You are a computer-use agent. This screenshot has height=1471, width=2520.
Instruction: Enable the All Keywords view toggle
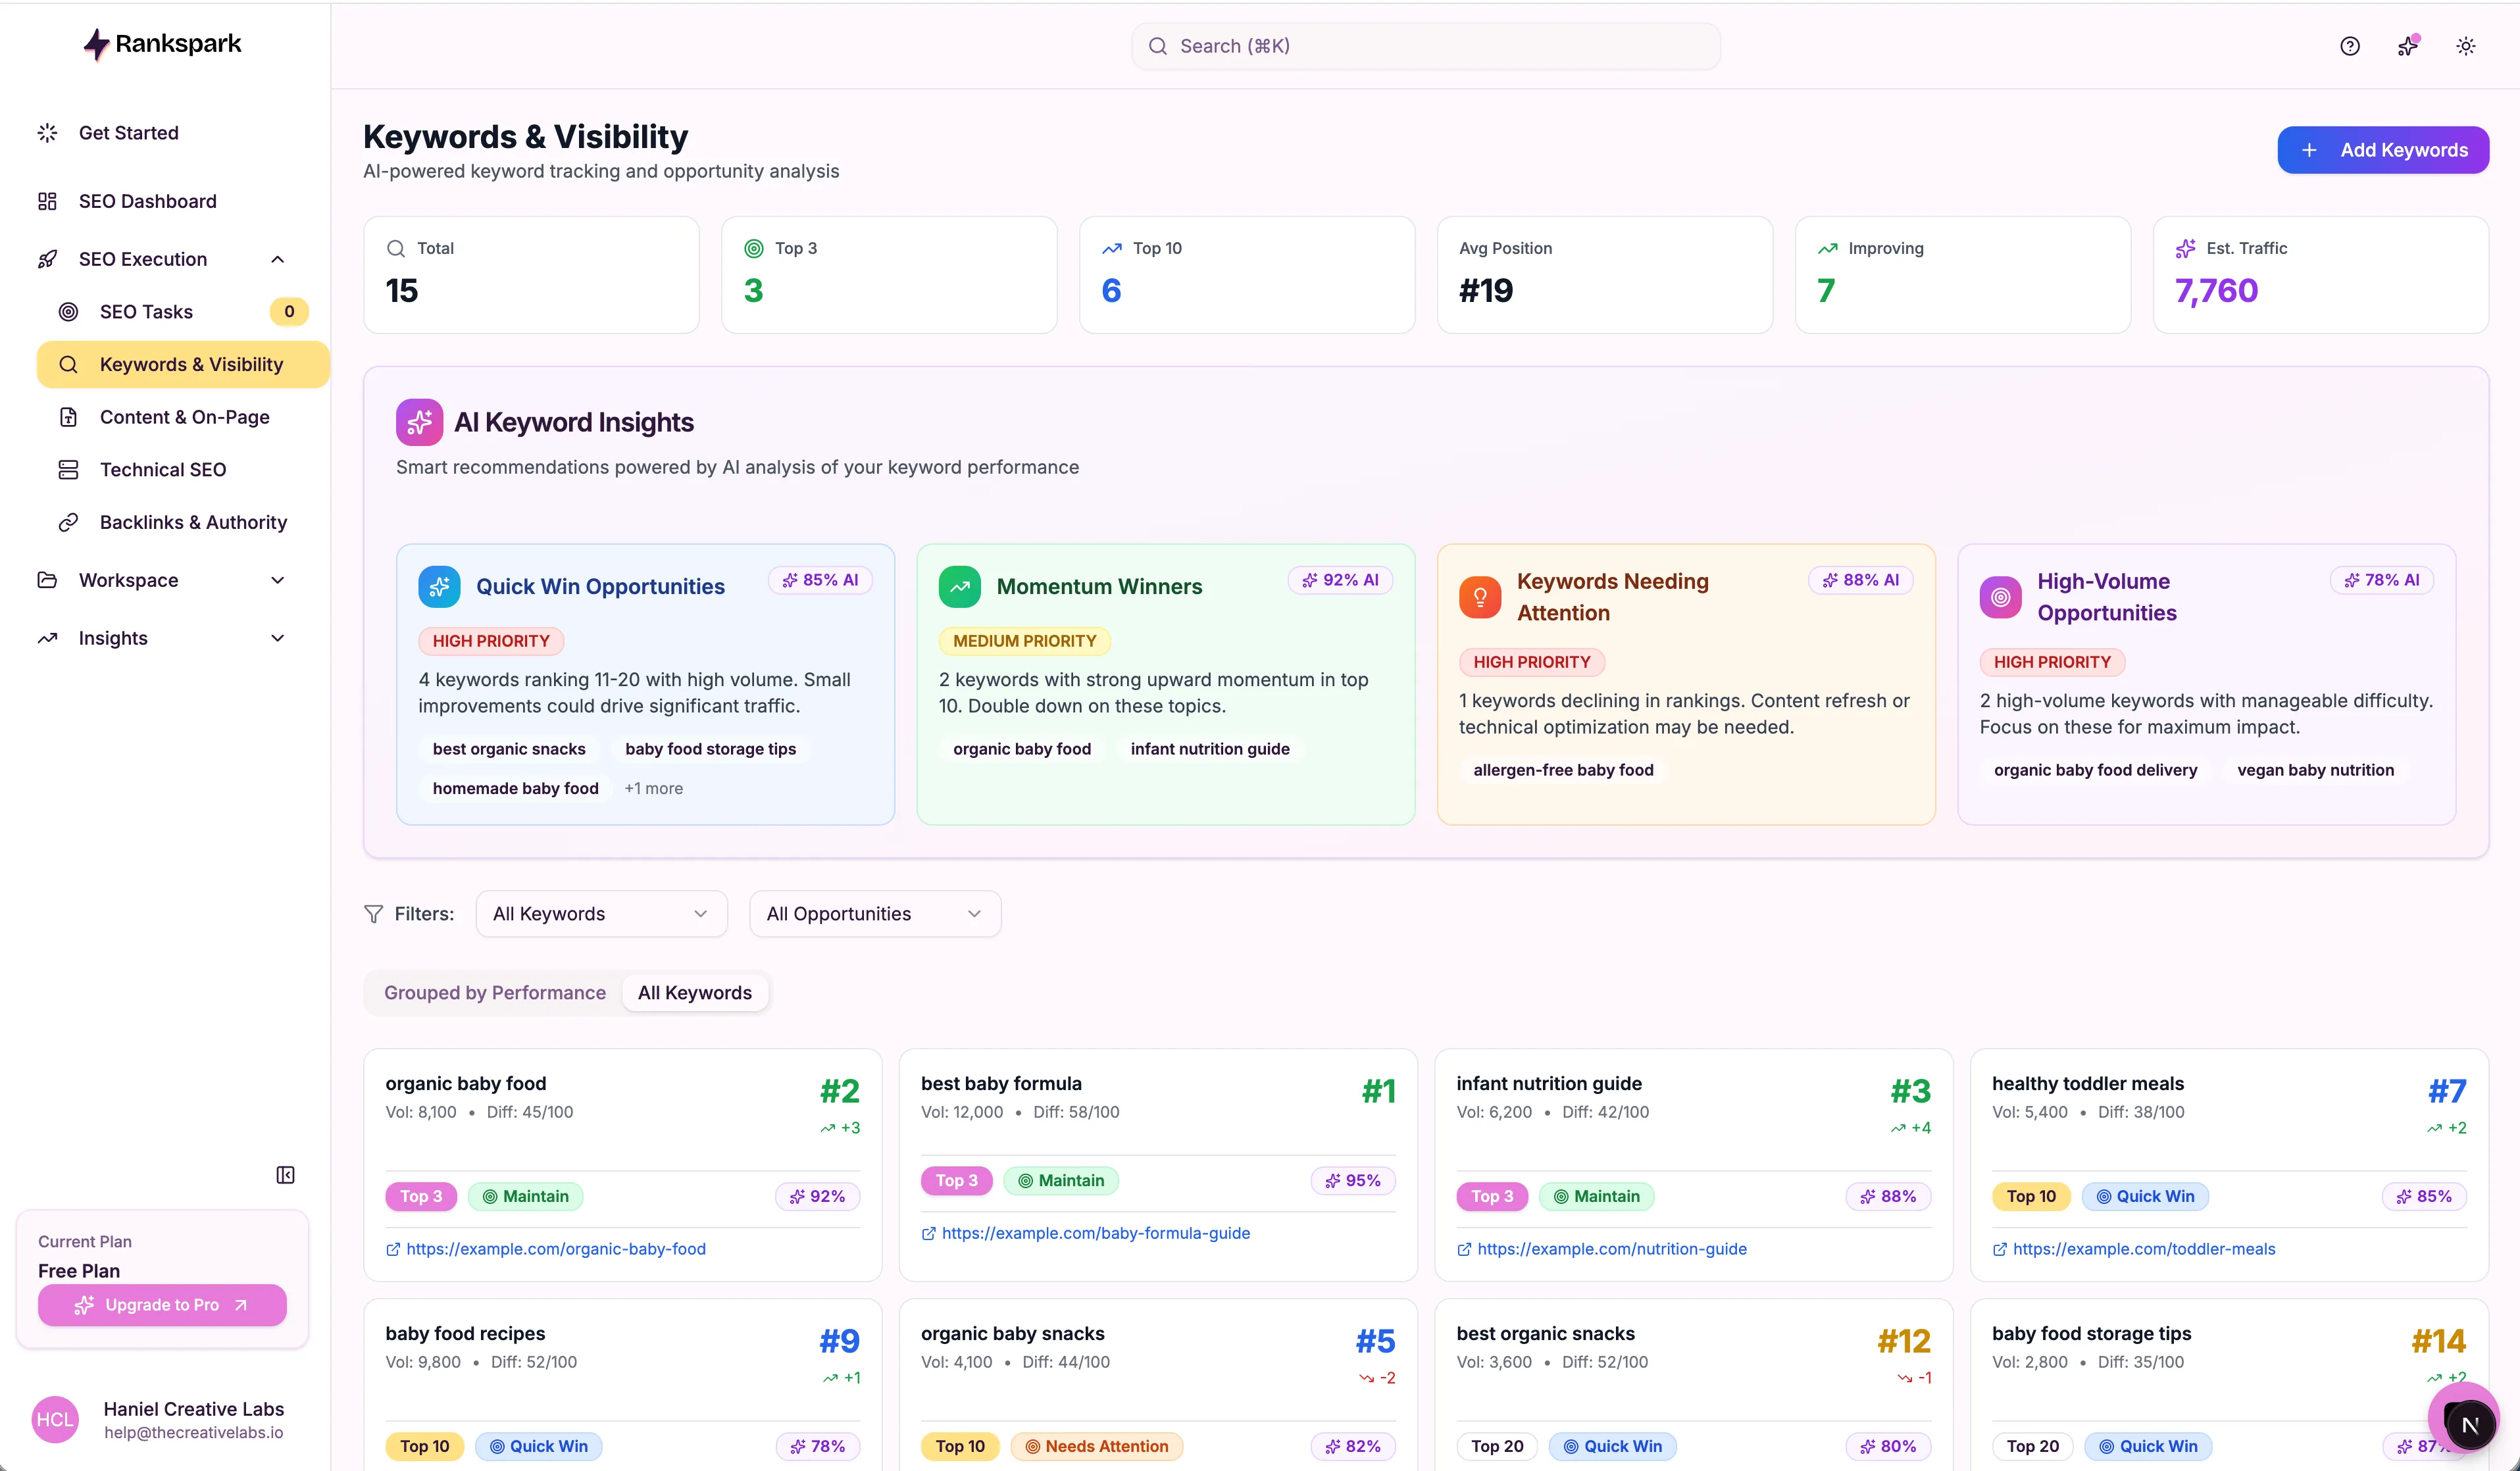695,992
